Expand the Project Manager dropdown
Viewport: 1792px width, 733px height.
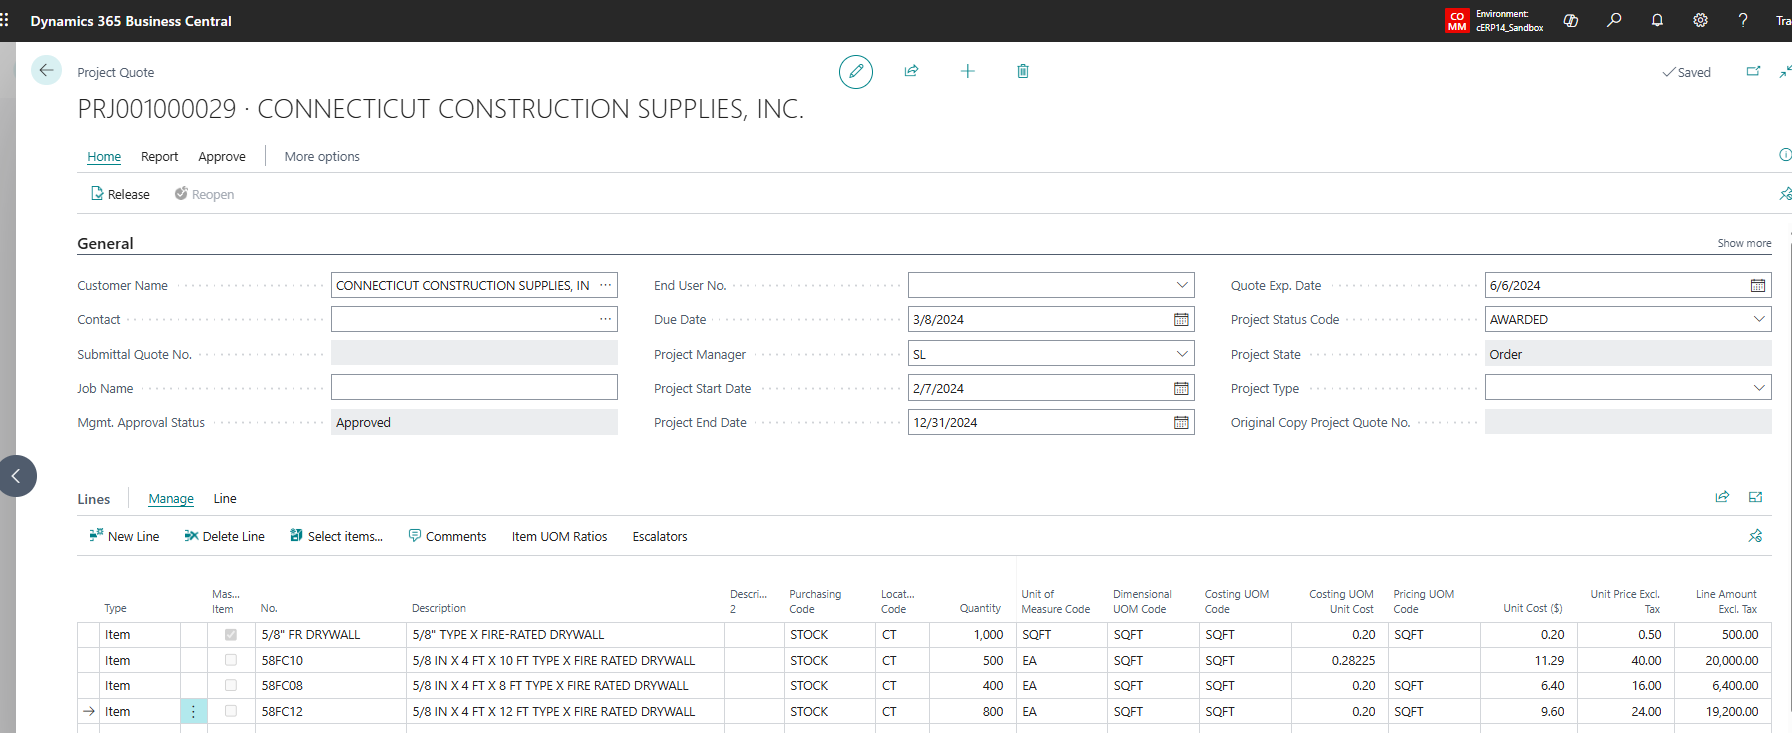(x=1181, y=354)
